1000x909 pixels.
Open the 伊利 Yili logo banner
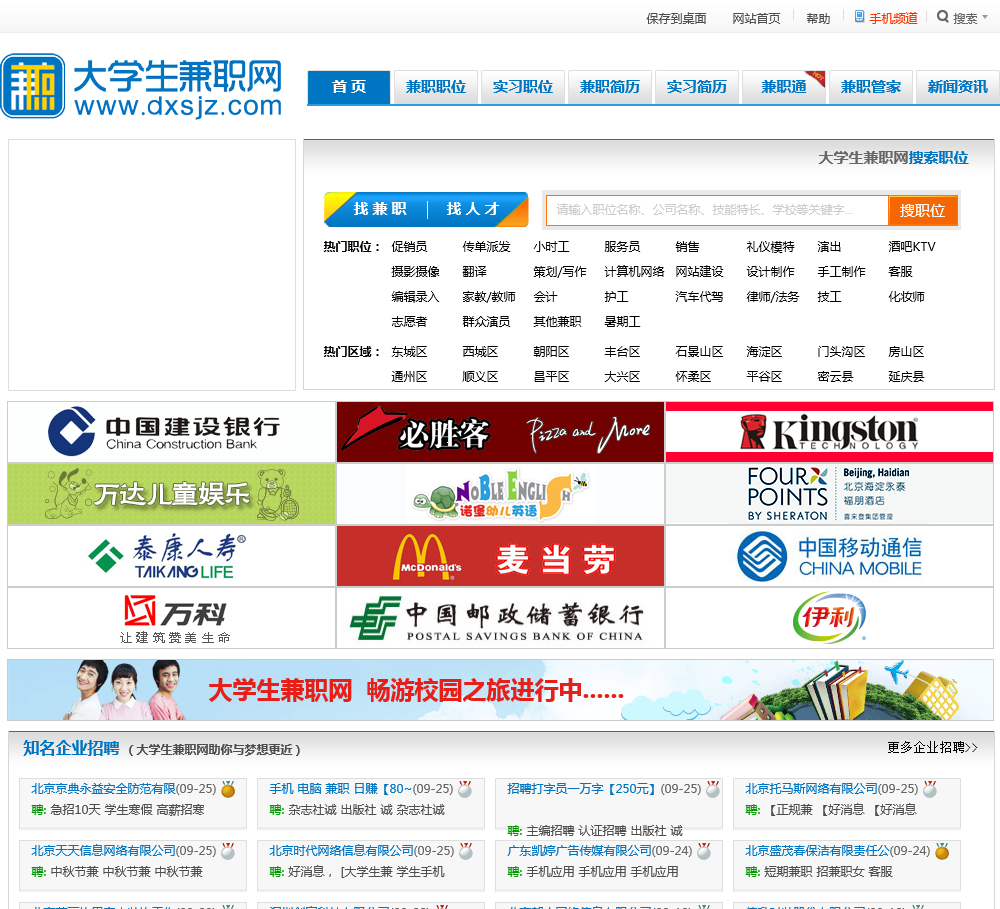click(x=829, y=618)
